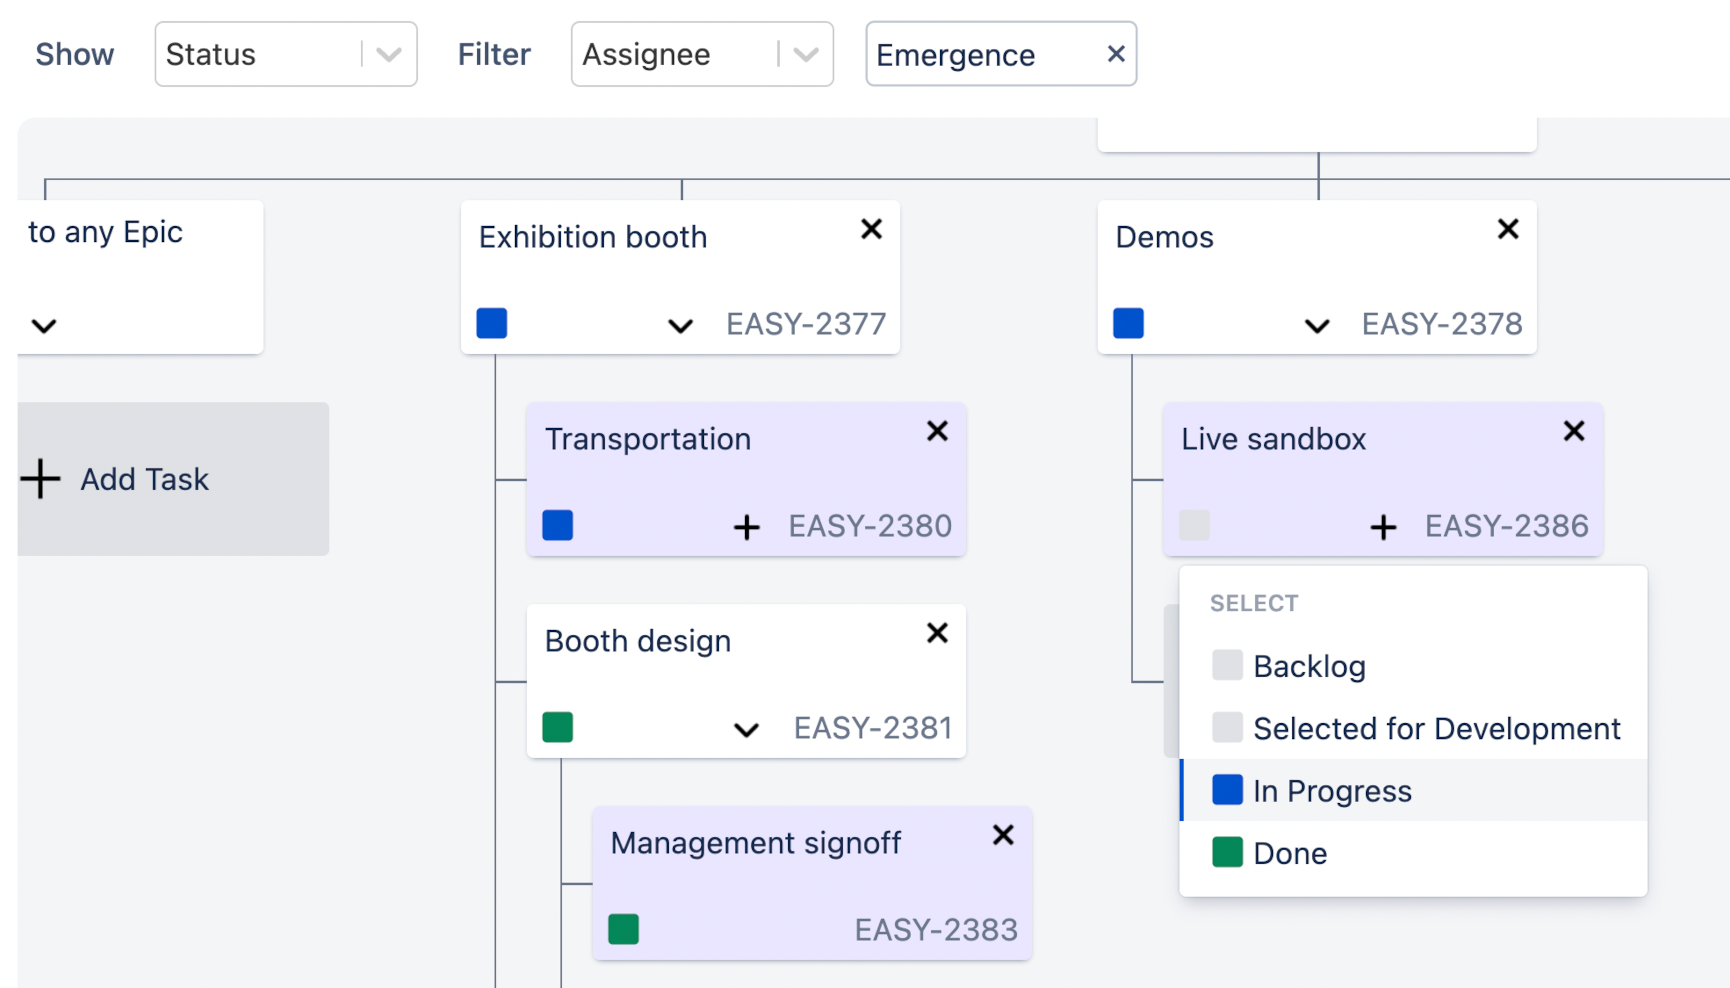Open issue EASY-2380
The height and width of the screenshot is (988, 1730).
(870, 526)
